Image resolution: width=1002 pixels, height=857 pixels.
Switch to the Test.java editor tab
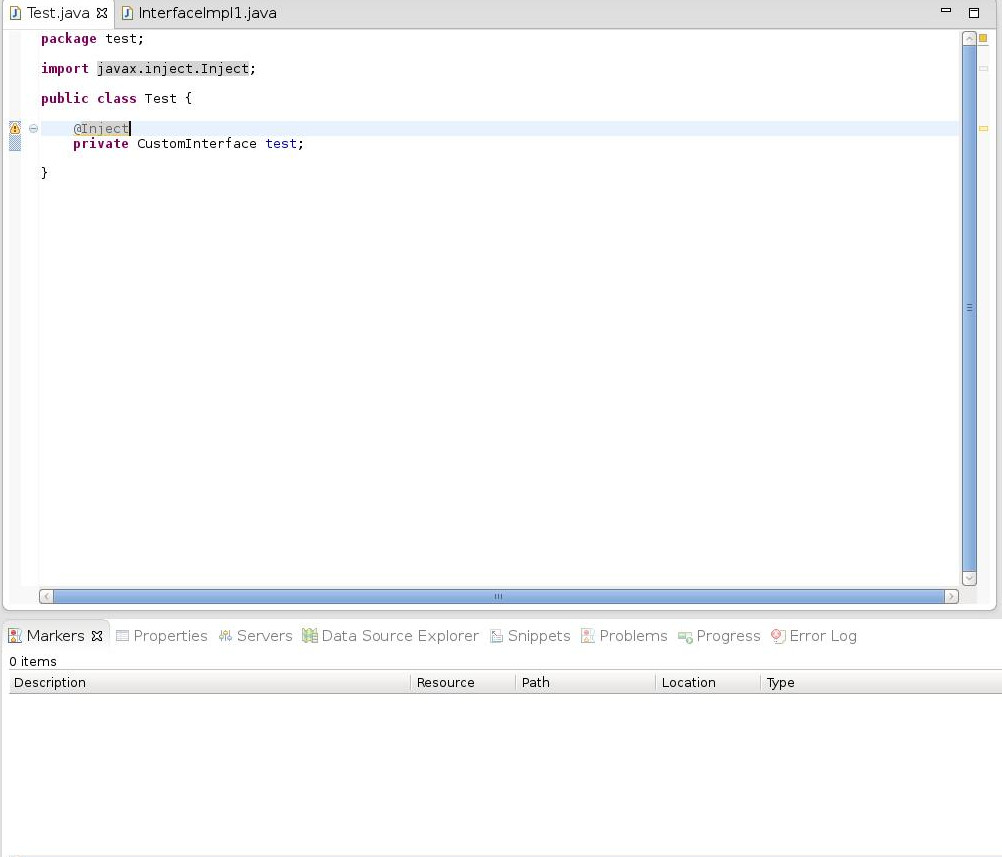(x=58, y=13)
